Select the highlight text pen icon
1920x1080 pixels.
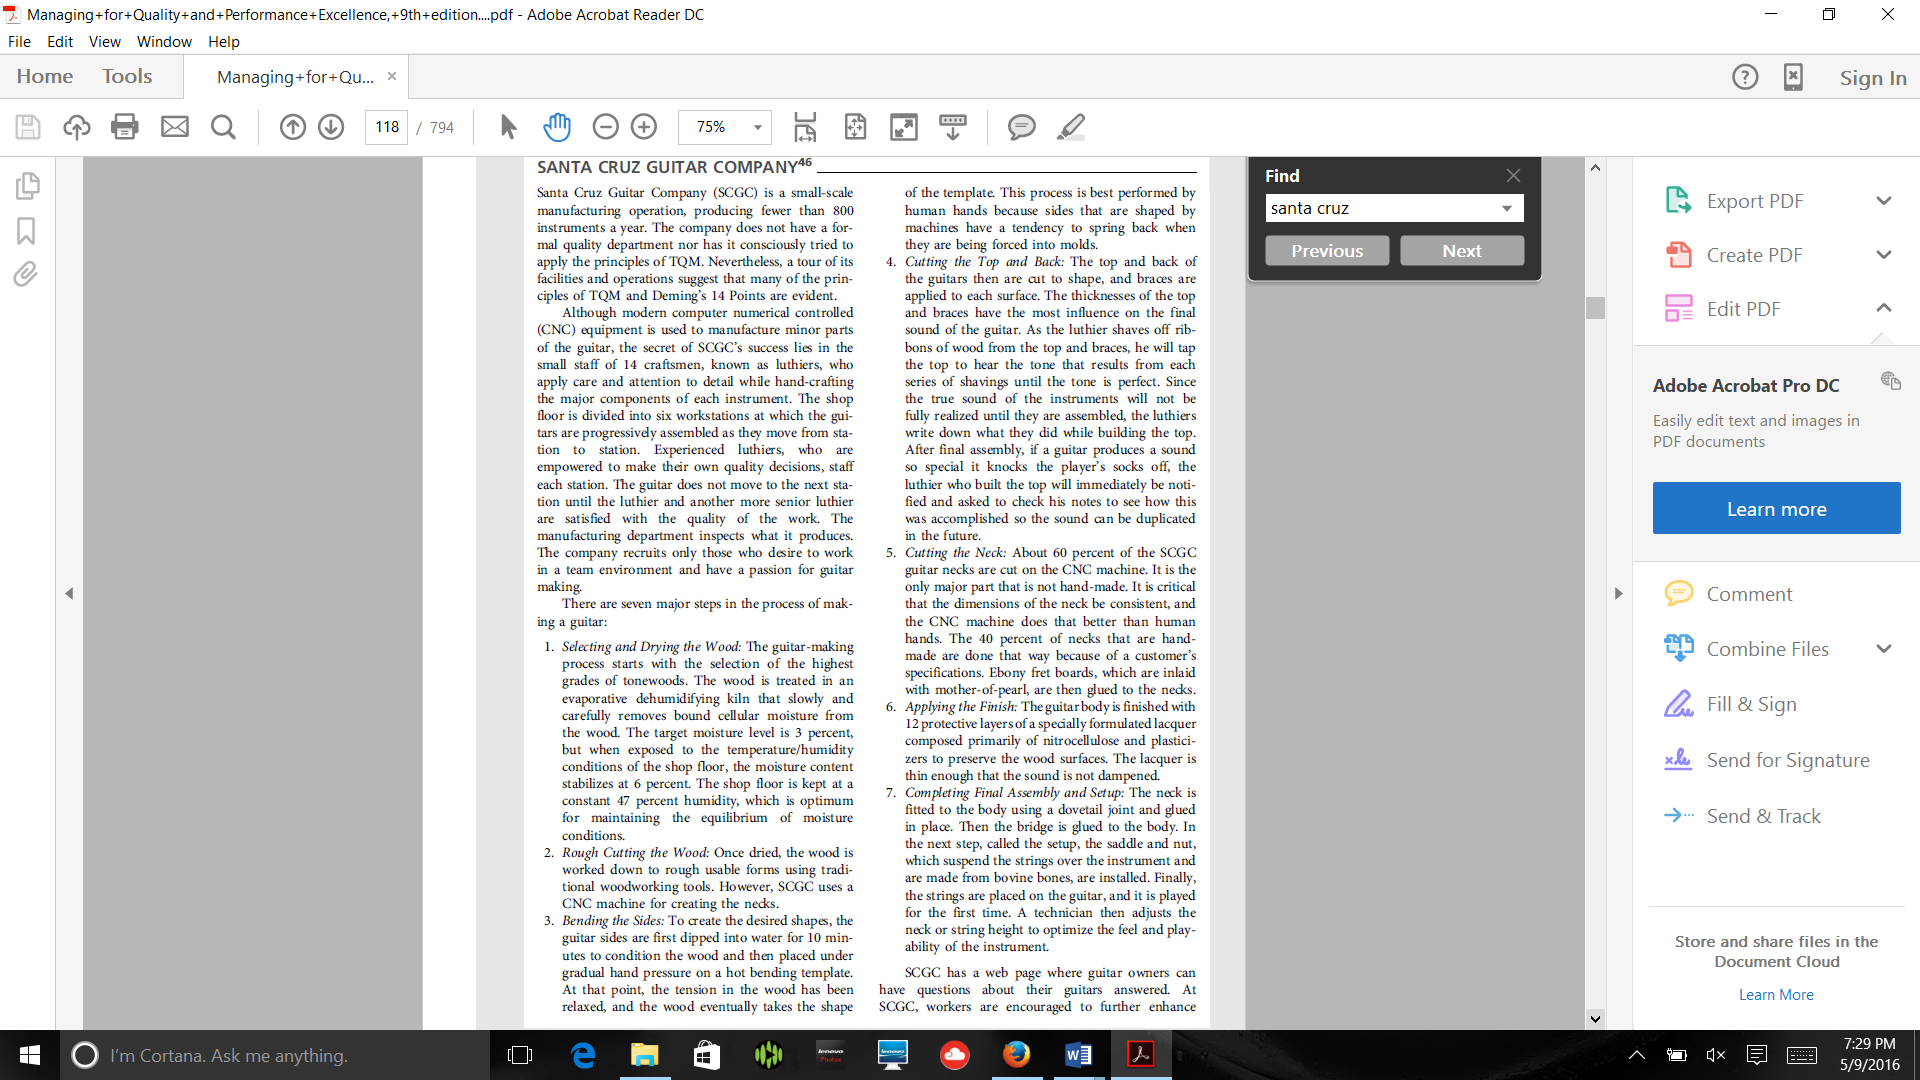tap(1070, 127)
